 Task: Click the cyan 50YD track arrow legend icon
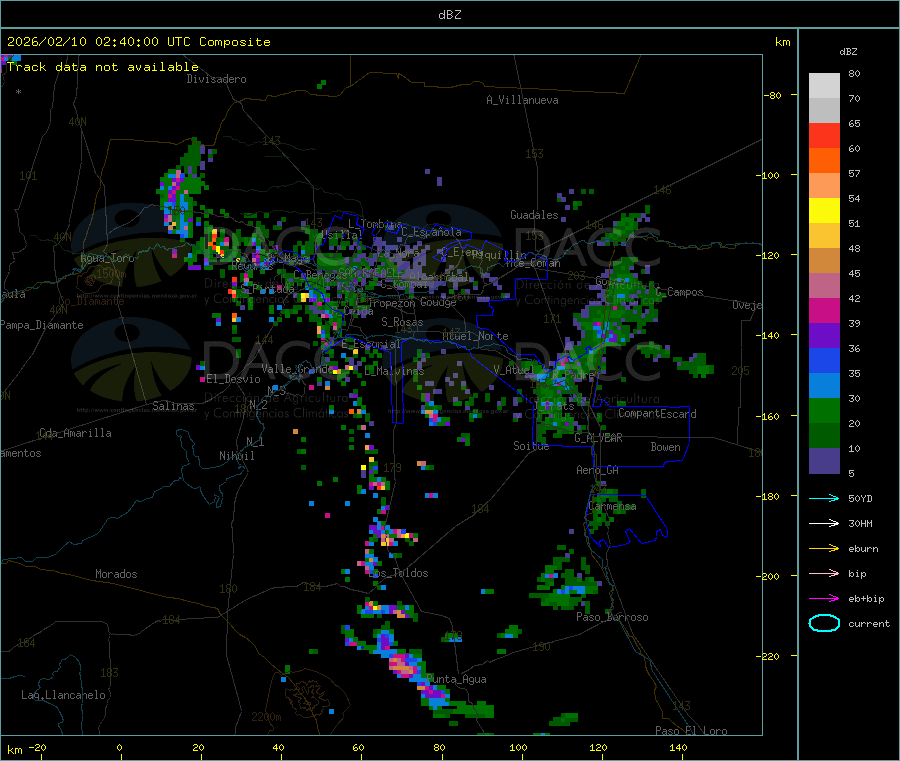pos(824,498)
